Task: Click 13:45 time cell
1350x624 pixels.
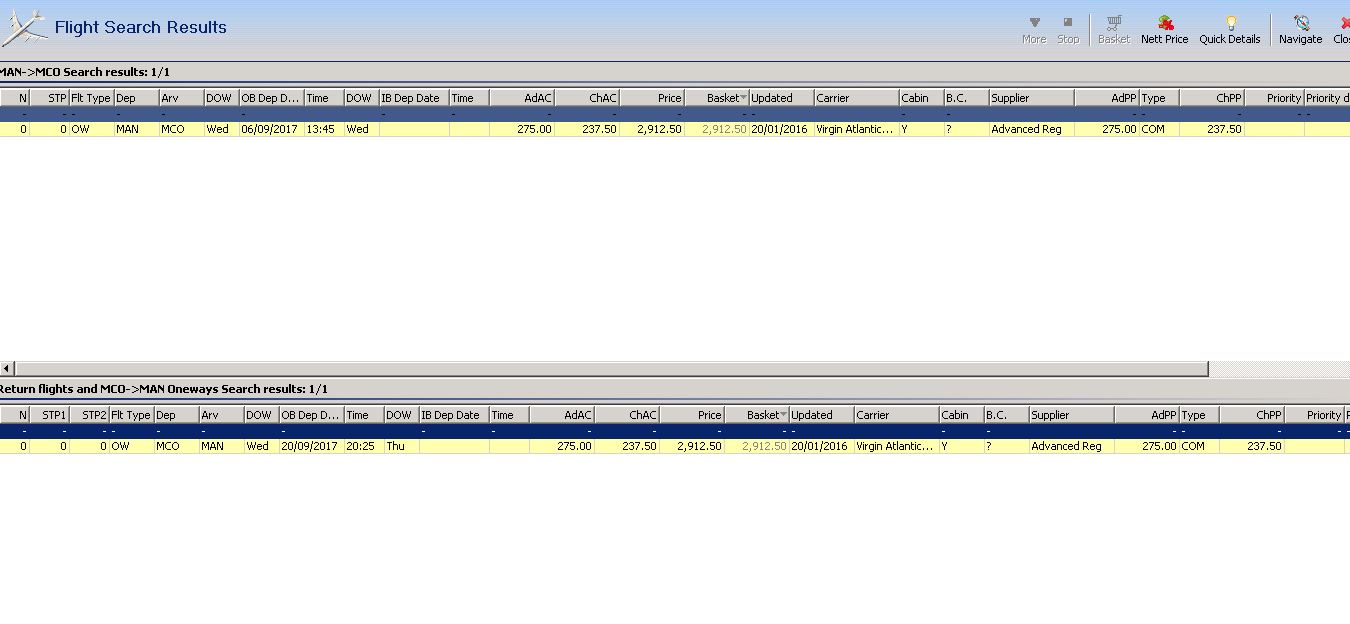Action: (x=324, y=129)
